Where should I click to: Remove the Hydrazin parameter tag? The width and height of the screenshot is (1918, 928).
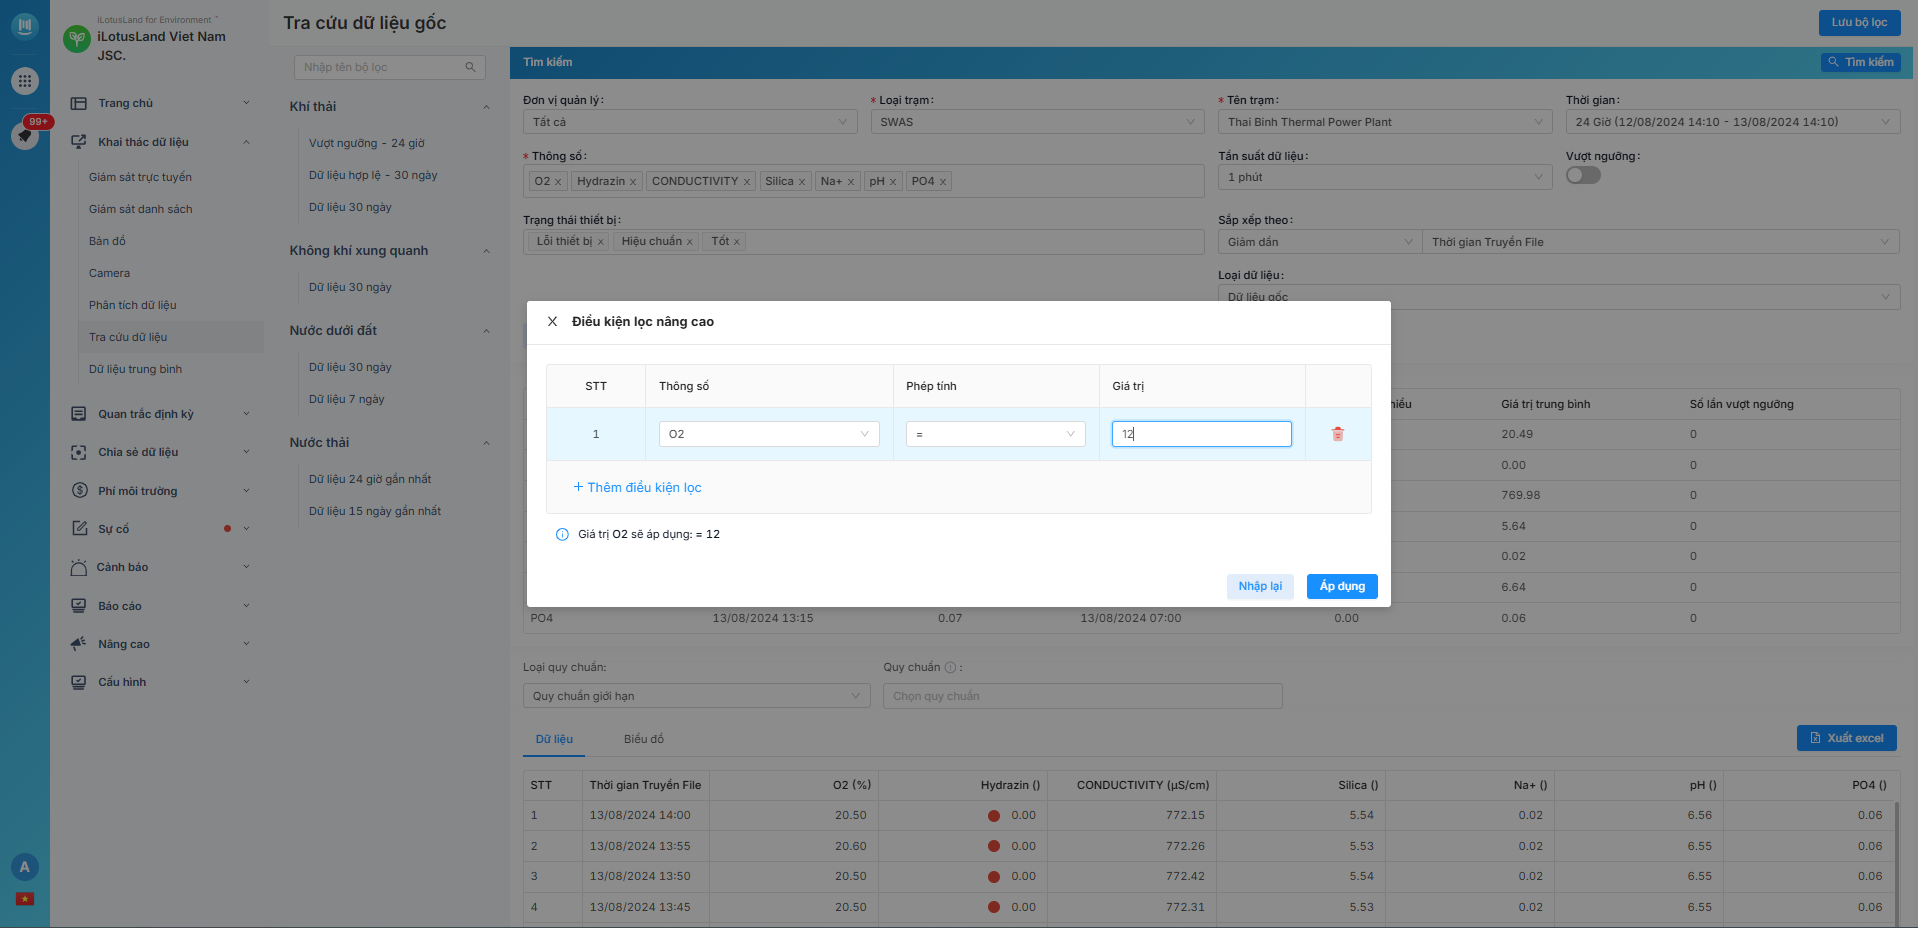(633, 182)
